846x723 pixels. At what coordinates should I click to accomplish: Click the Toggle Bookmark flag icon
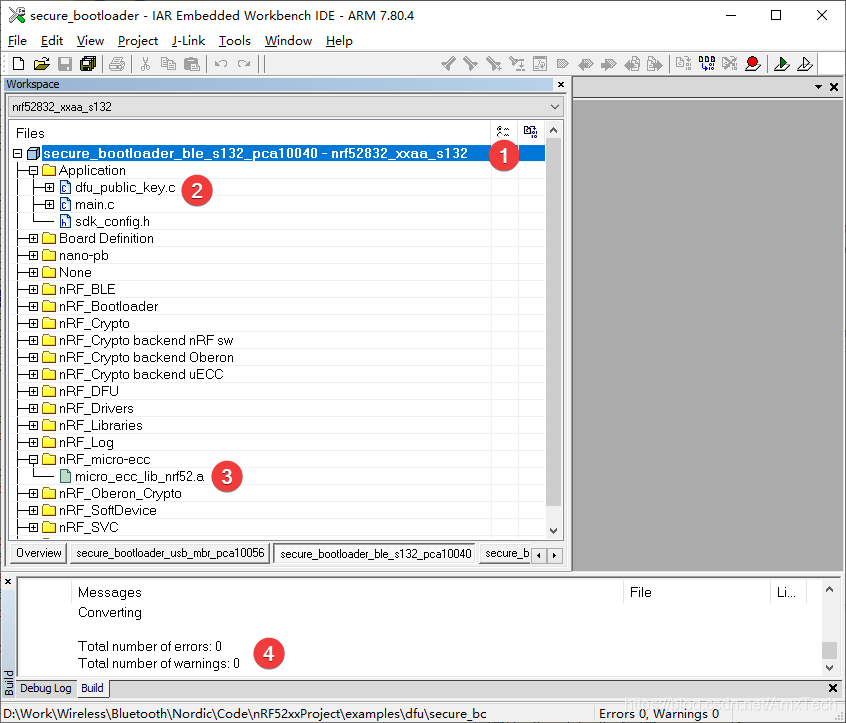tap(563, 64)
